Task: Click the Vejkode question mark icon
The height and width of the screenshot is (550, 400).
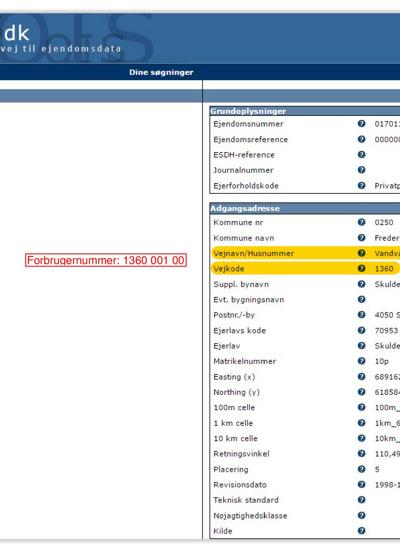Action: pyautogui.click(x=361, y=268)
